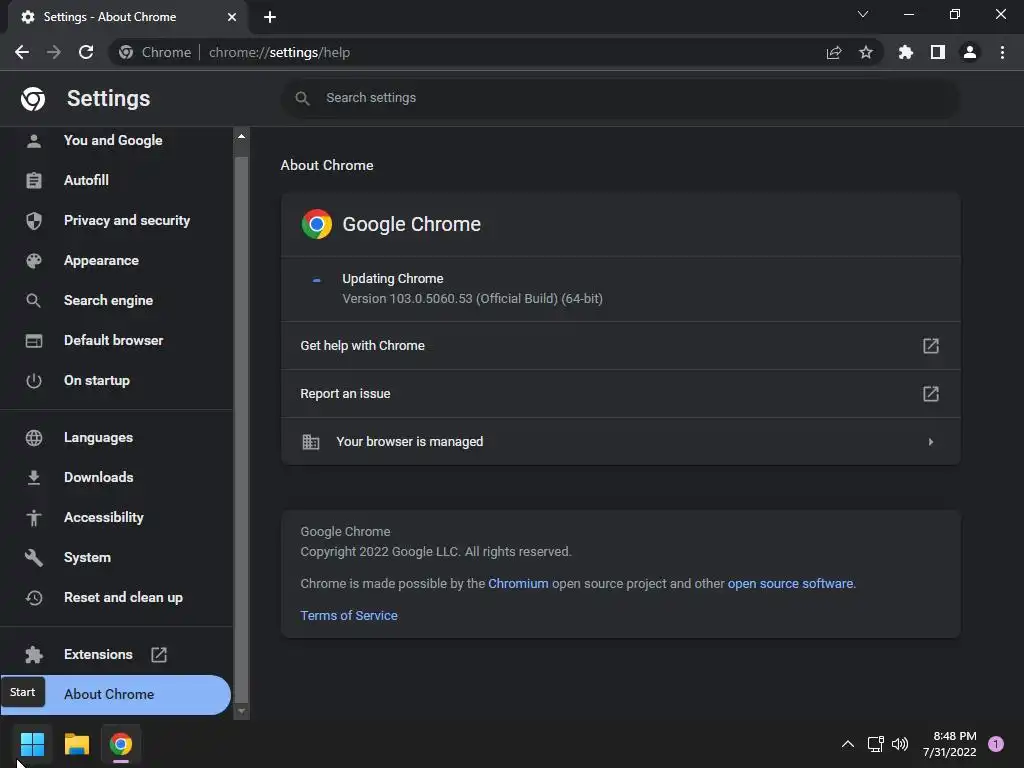Toggle the side panel icon
Viewport: 1024px width, 768px height.
pyautogui.click(x=938, y=52)
